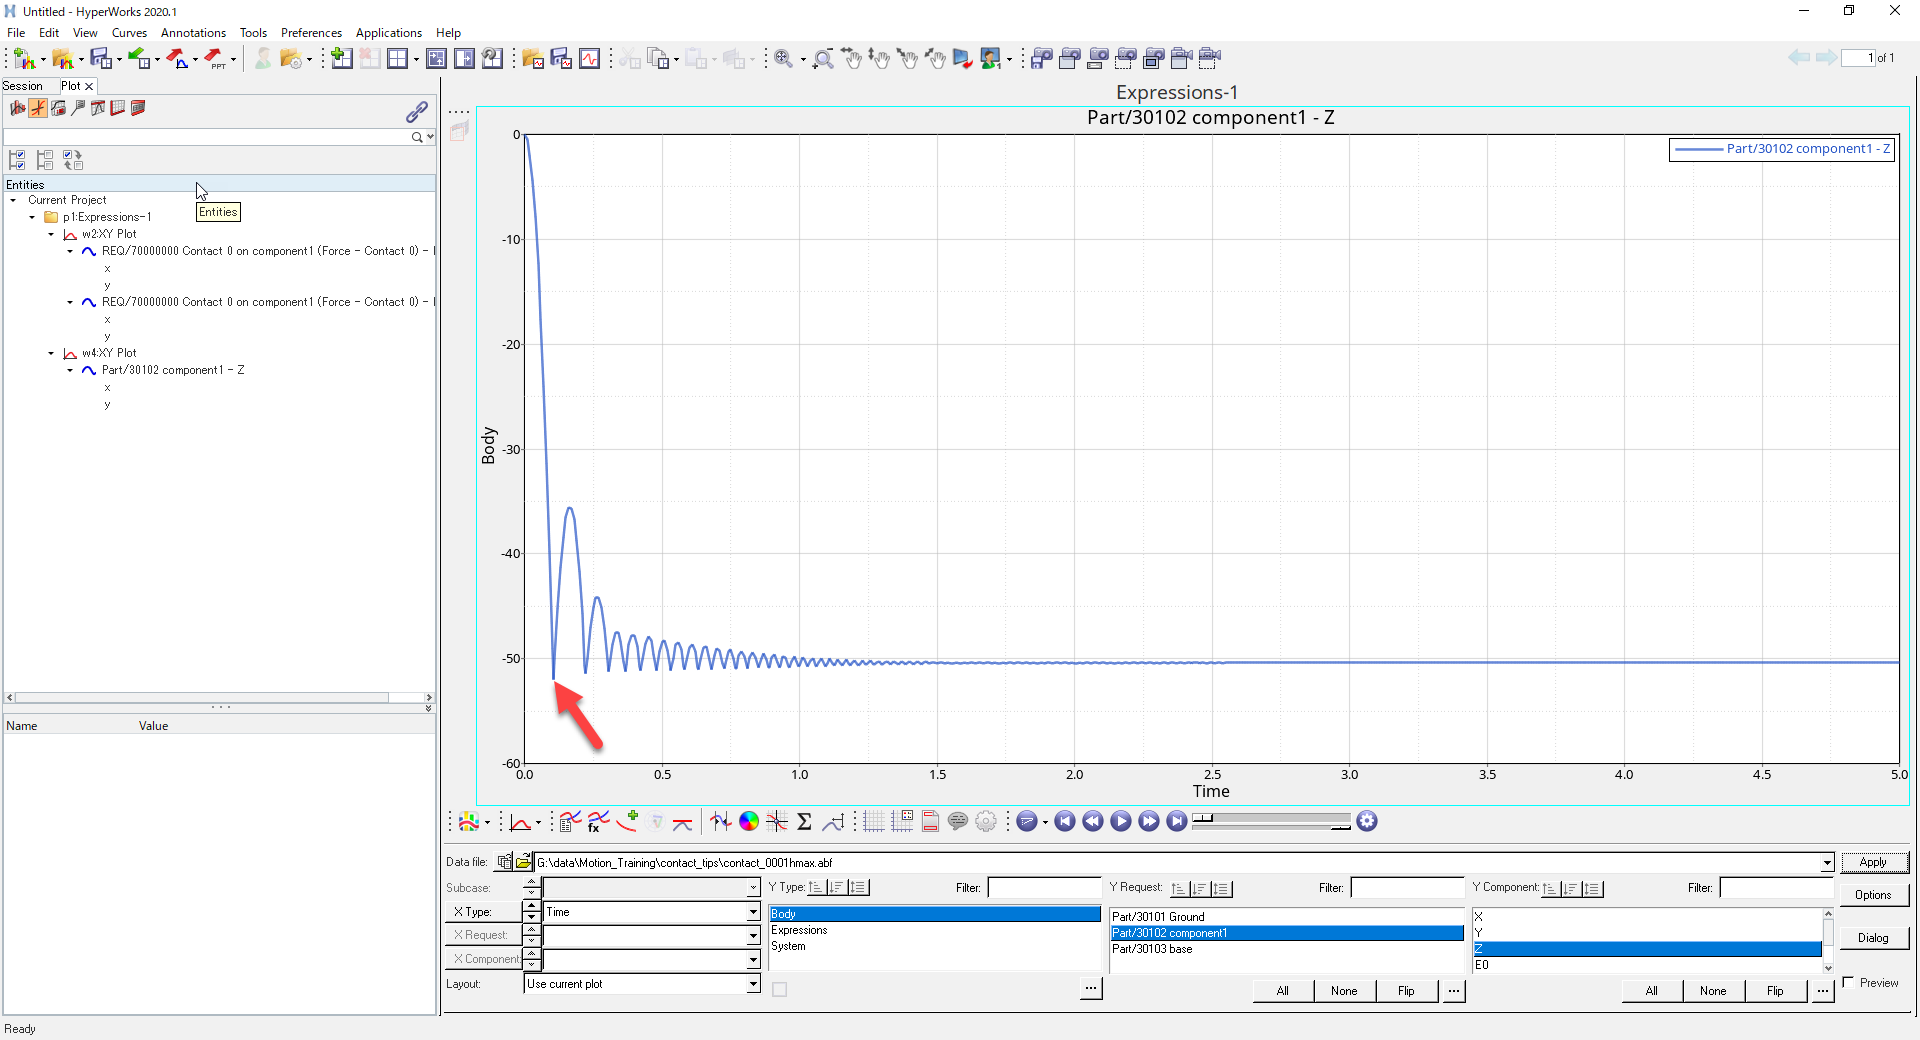Jump to first animation frame
Viewport: 1920px width, 1040px height.
coord(1065,822)
